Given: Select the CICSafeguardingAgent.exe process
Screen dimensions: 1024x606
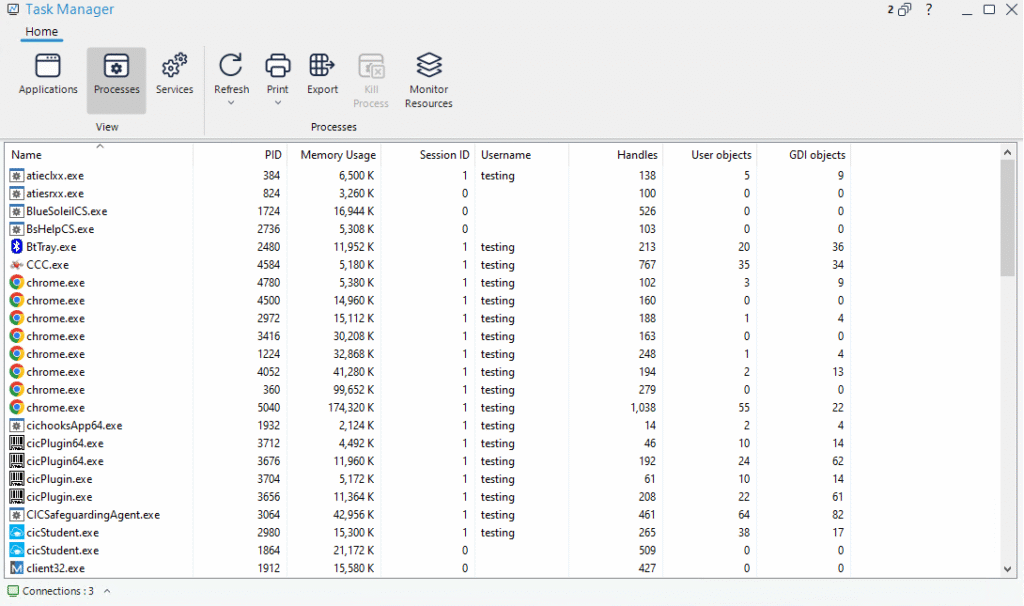Looking at the screenshot, I should (428, 515).
